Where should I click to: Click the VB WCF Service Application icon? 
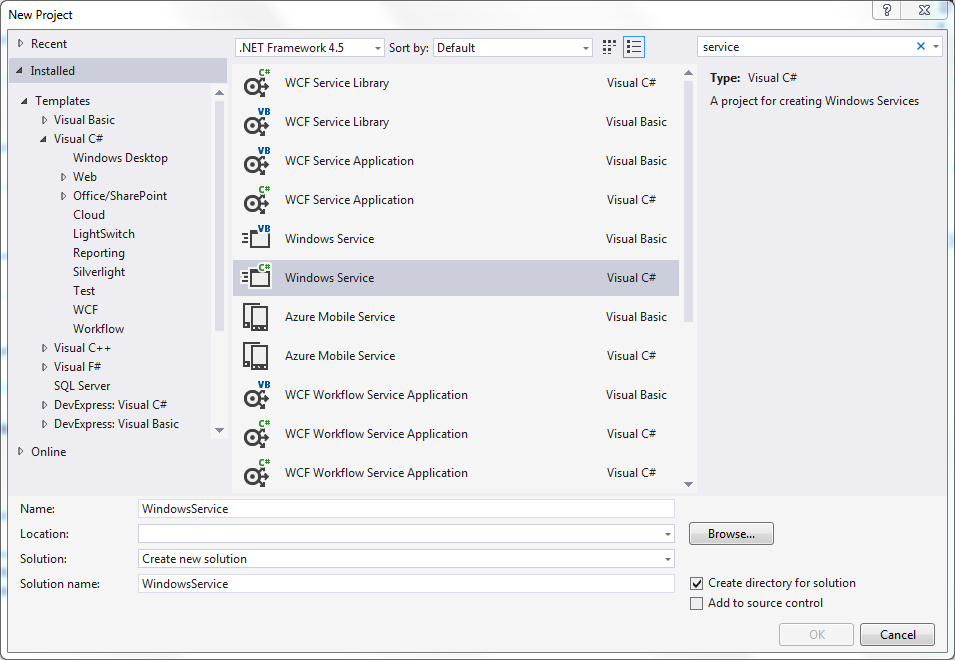[x=256, y=161]
